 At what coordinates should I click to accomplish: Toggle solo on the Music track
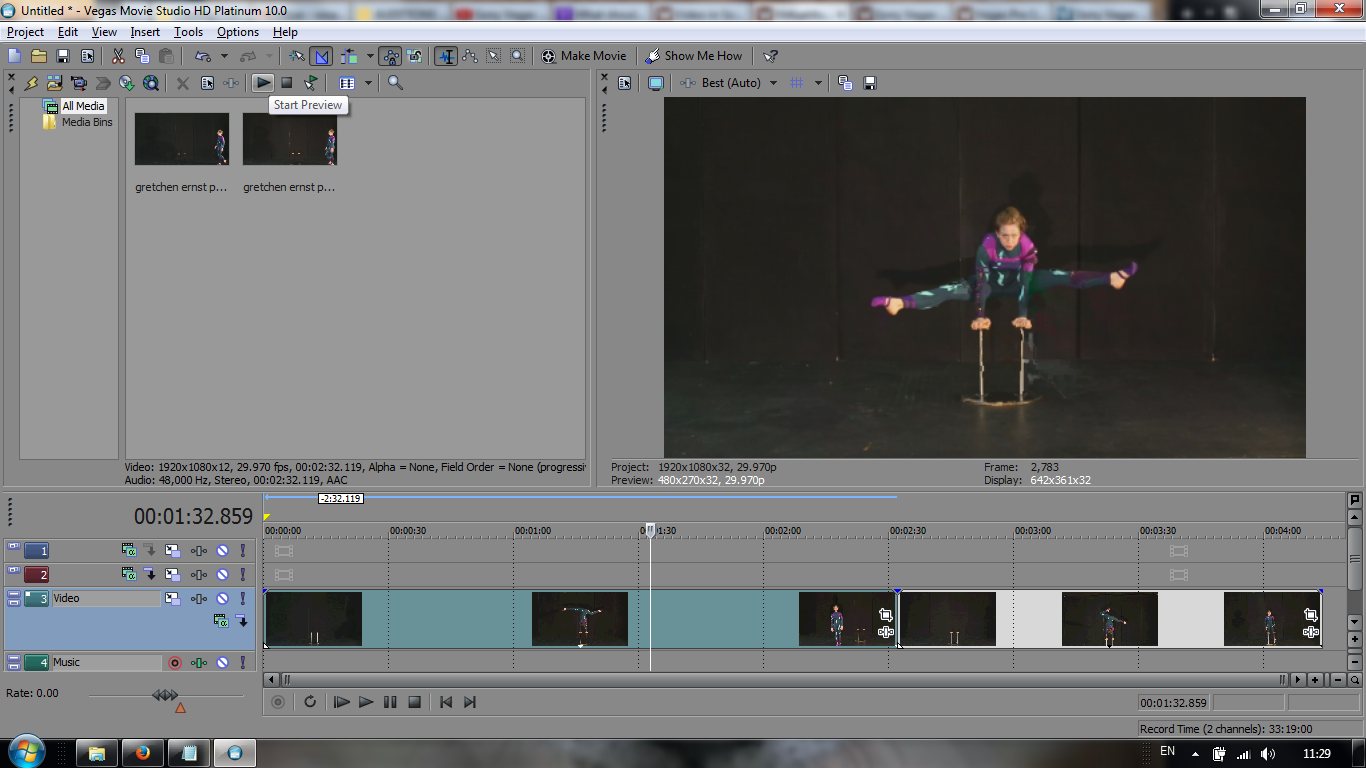[241, 662]
